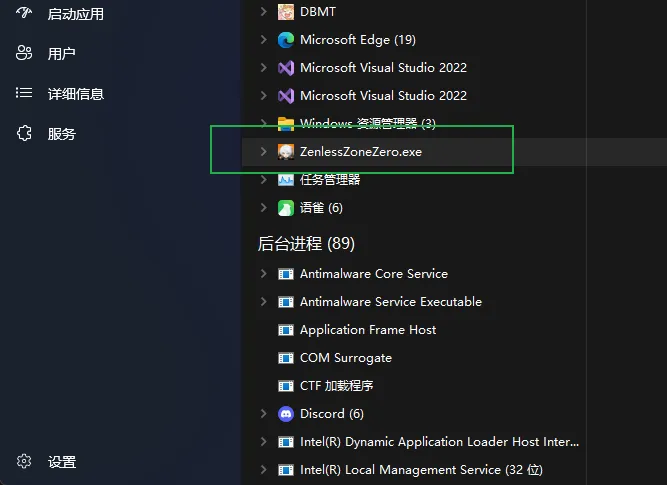The width and height of the screenshot is (667, 485).
Task: Expand the Discord (6) group
Action: [x=264, y=414]
